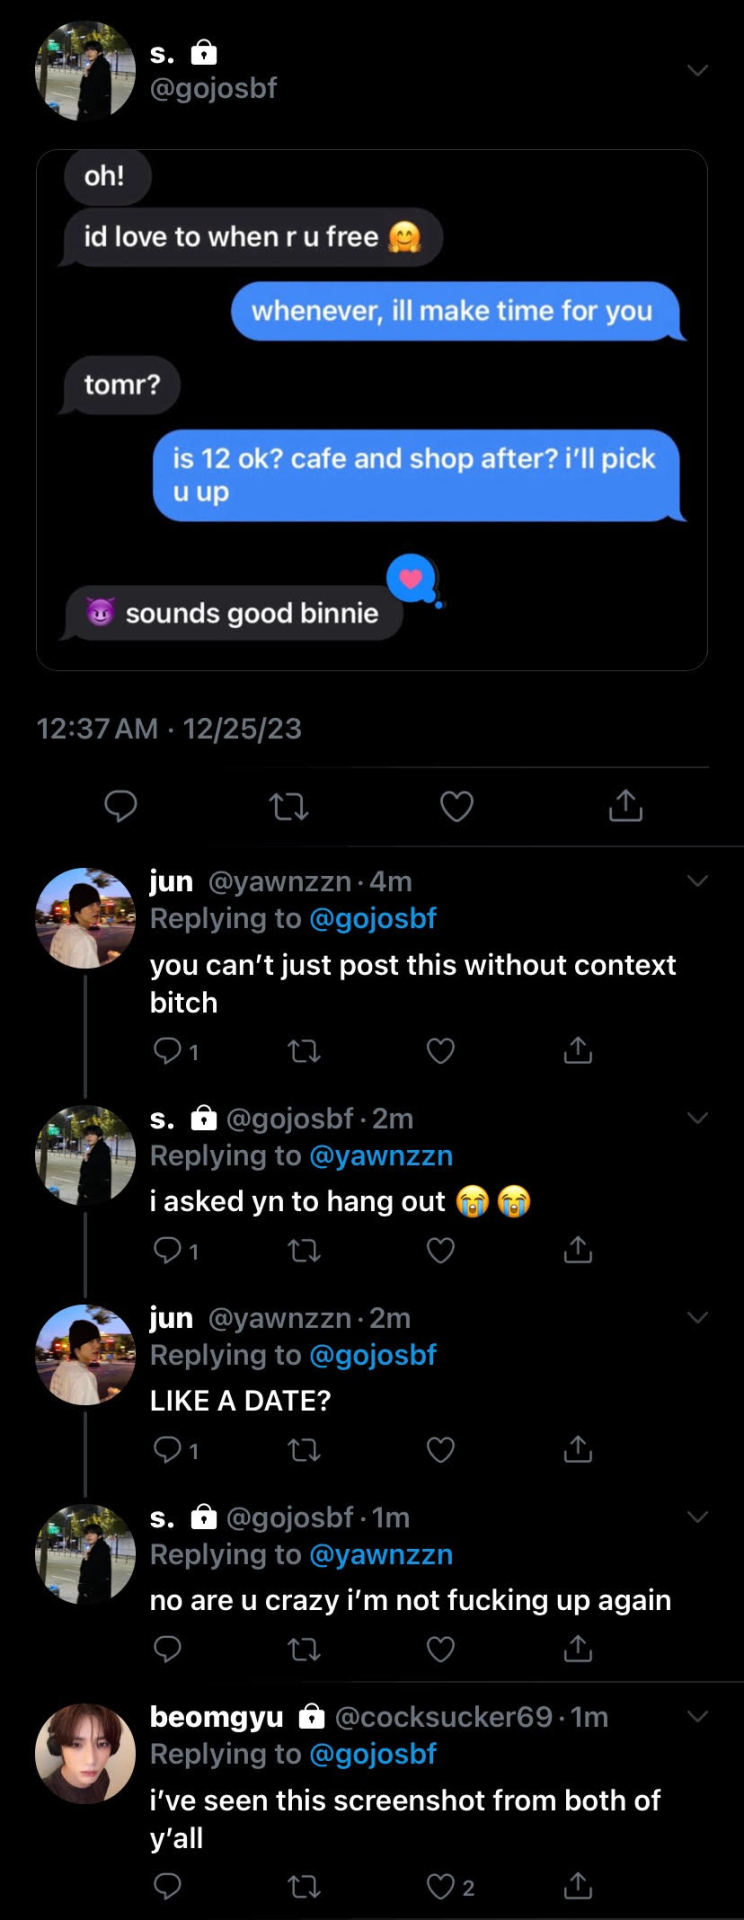Screen dimensions: 744x1920
Task: Reply to the main tweet
Action: click(121, 805)
